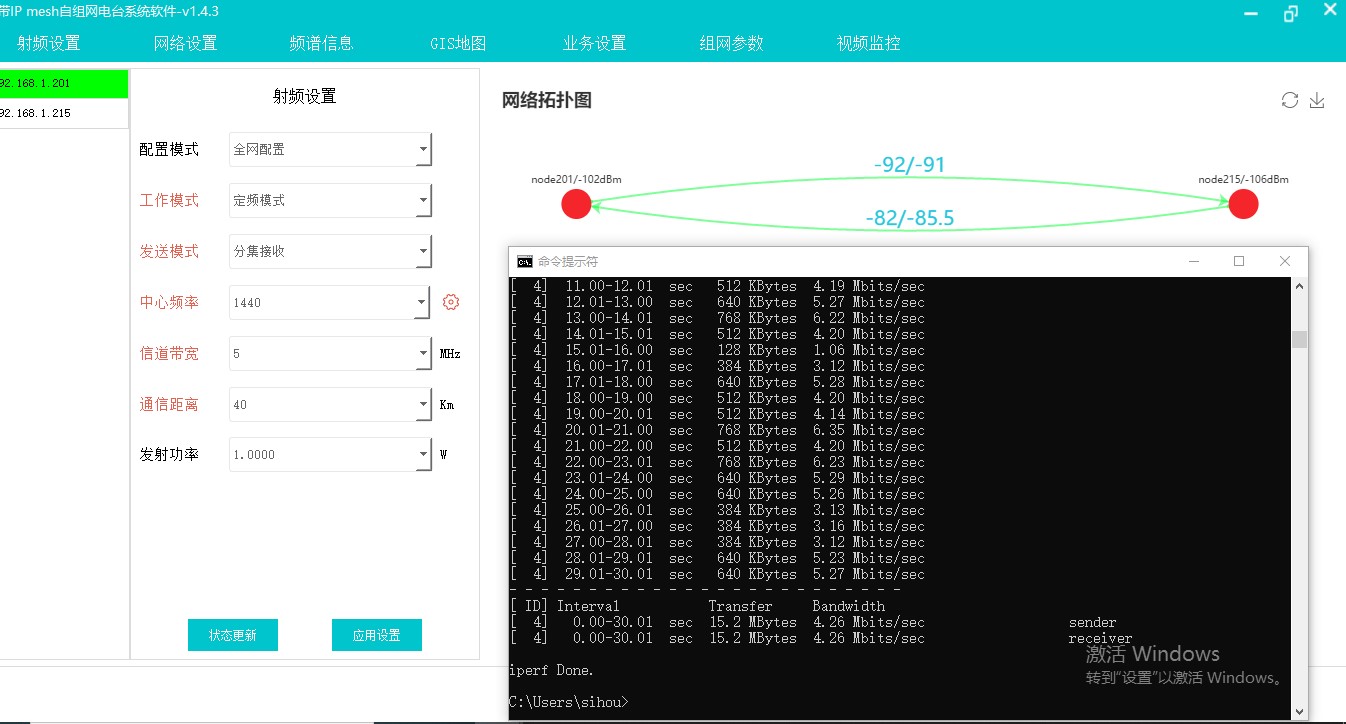
Task: Click the node201 red circle
Action: [576, 204]
